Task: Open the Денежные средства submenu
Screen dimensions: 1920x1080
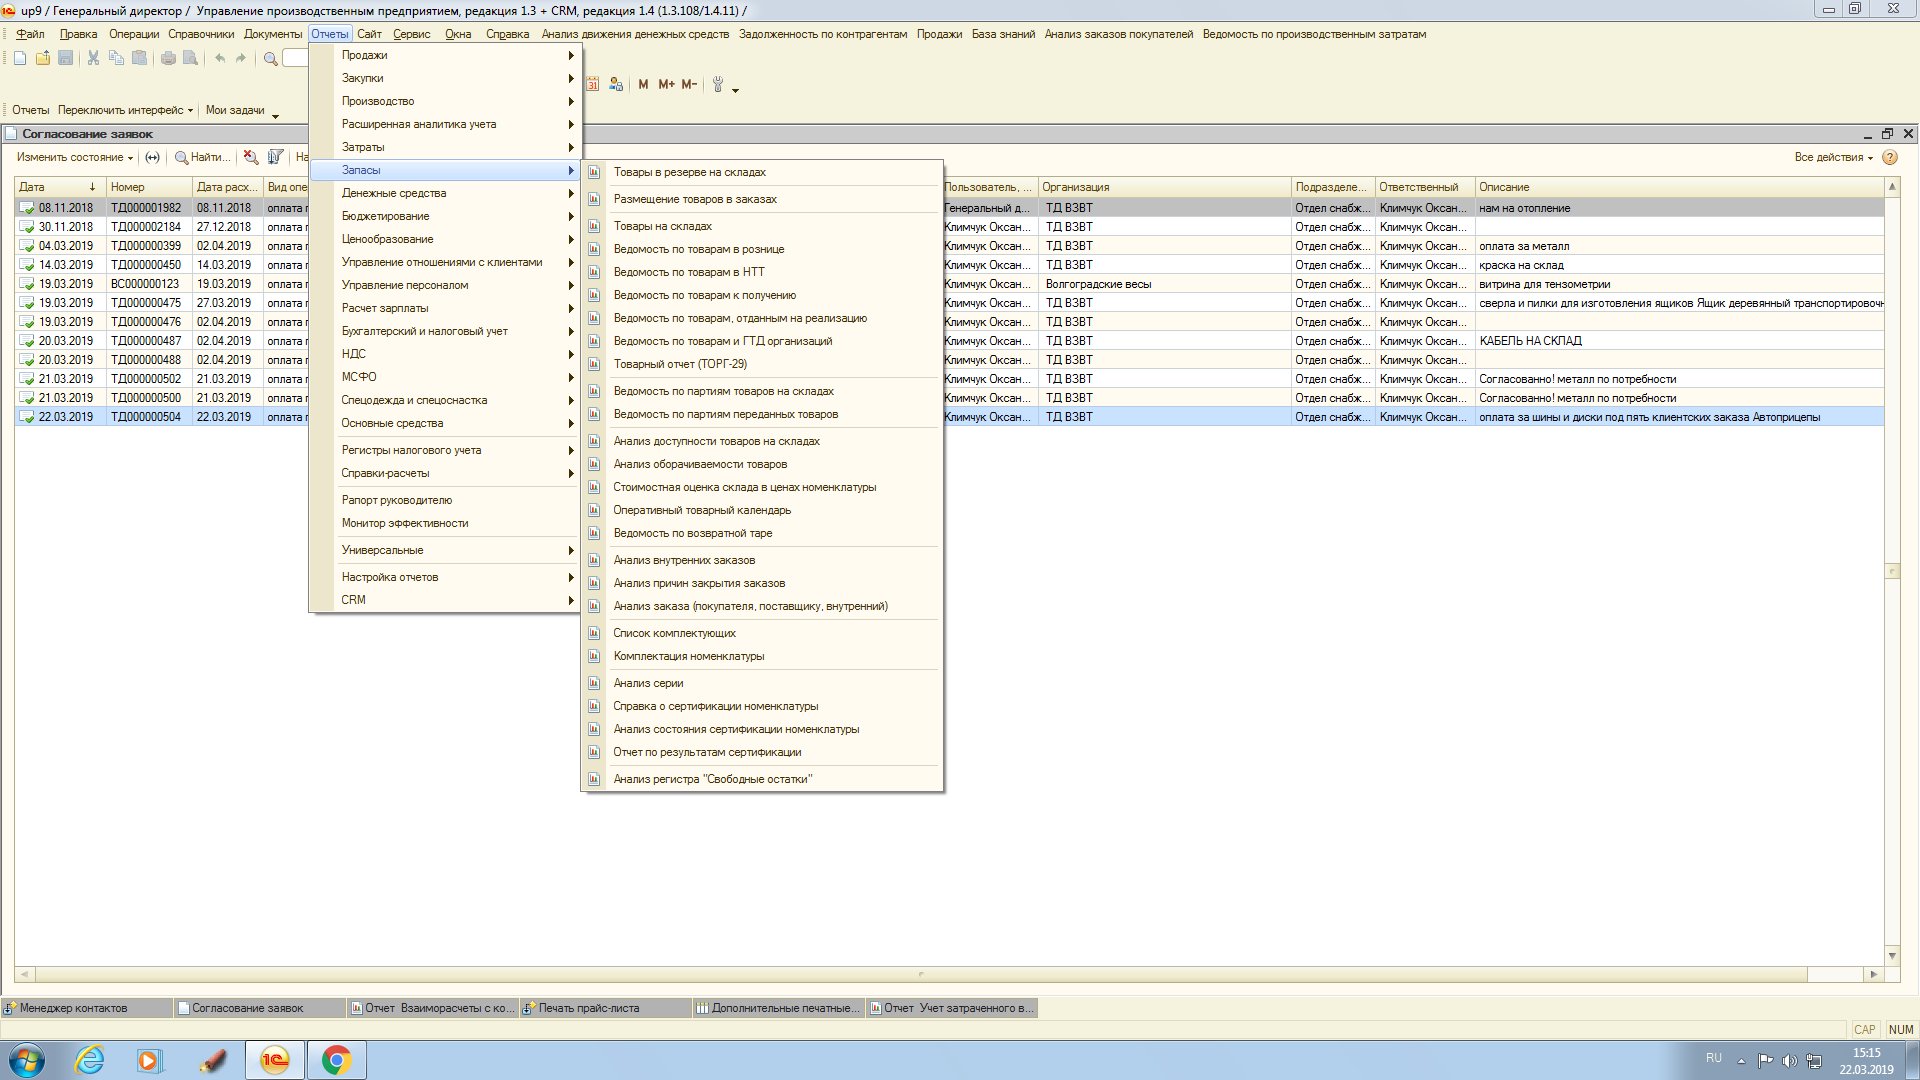Action: coord(394,193)
